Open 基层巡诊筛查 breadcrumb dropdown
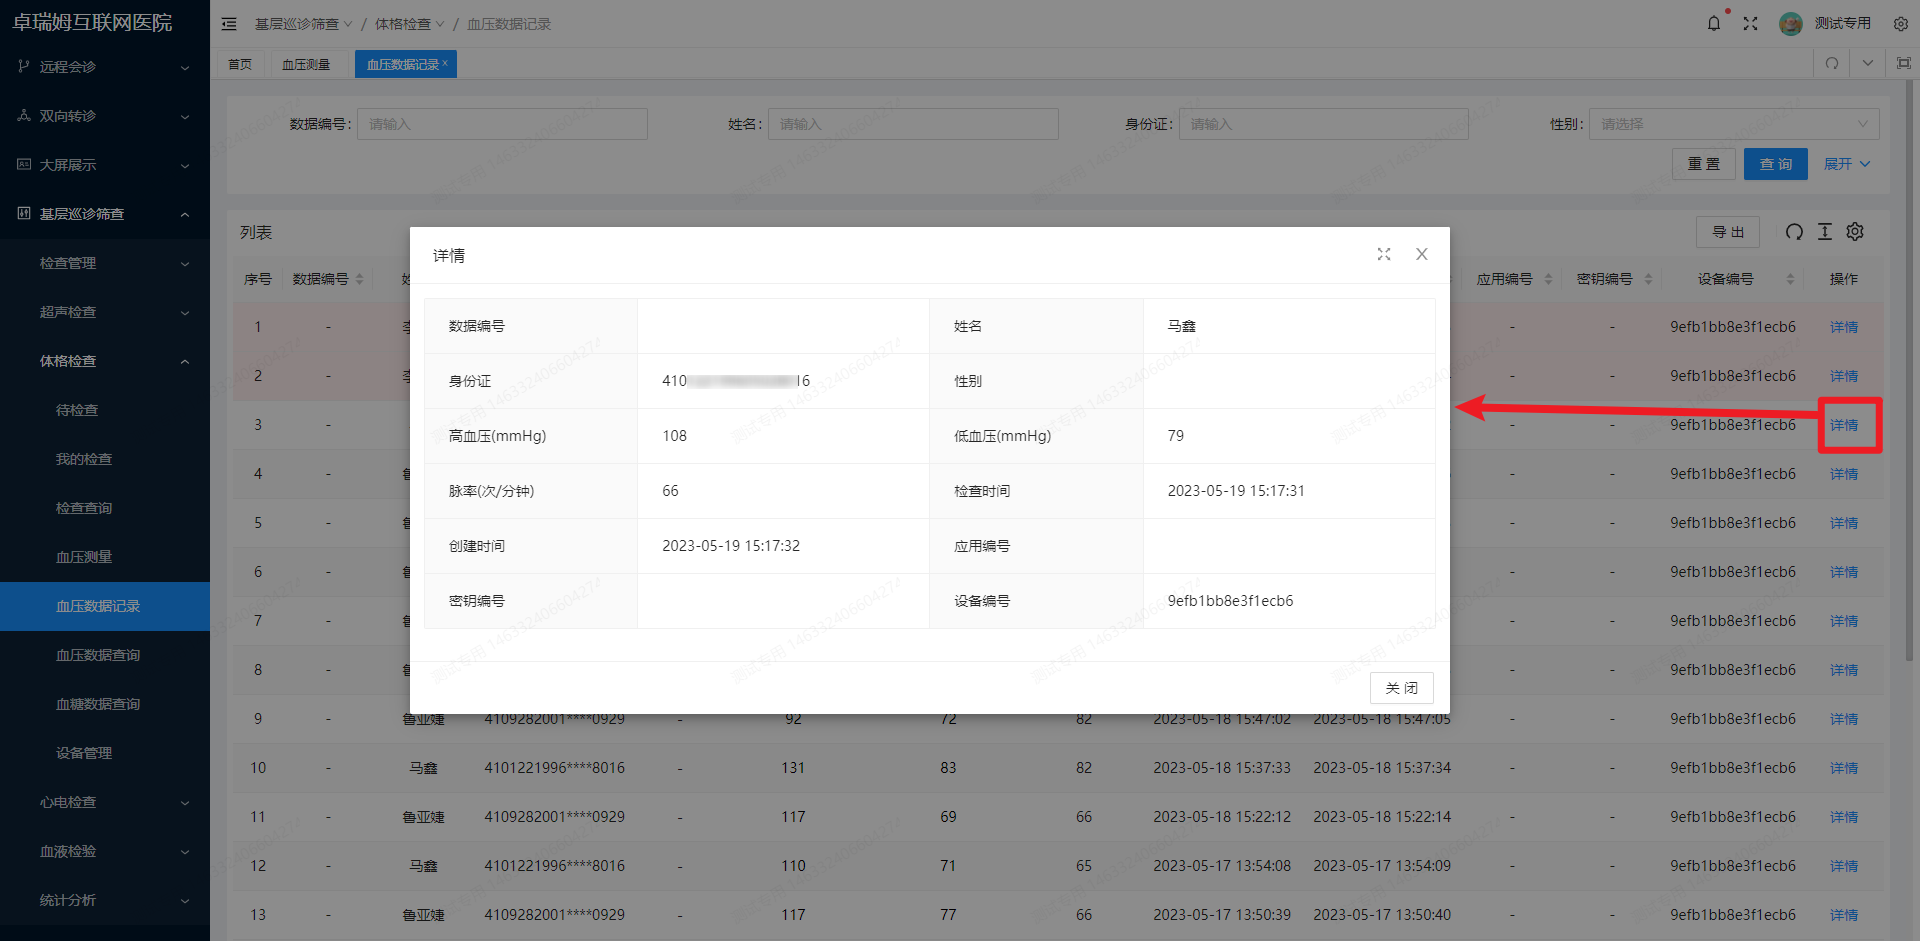This screenshot has height=941, width=1920. coord(303,24)
